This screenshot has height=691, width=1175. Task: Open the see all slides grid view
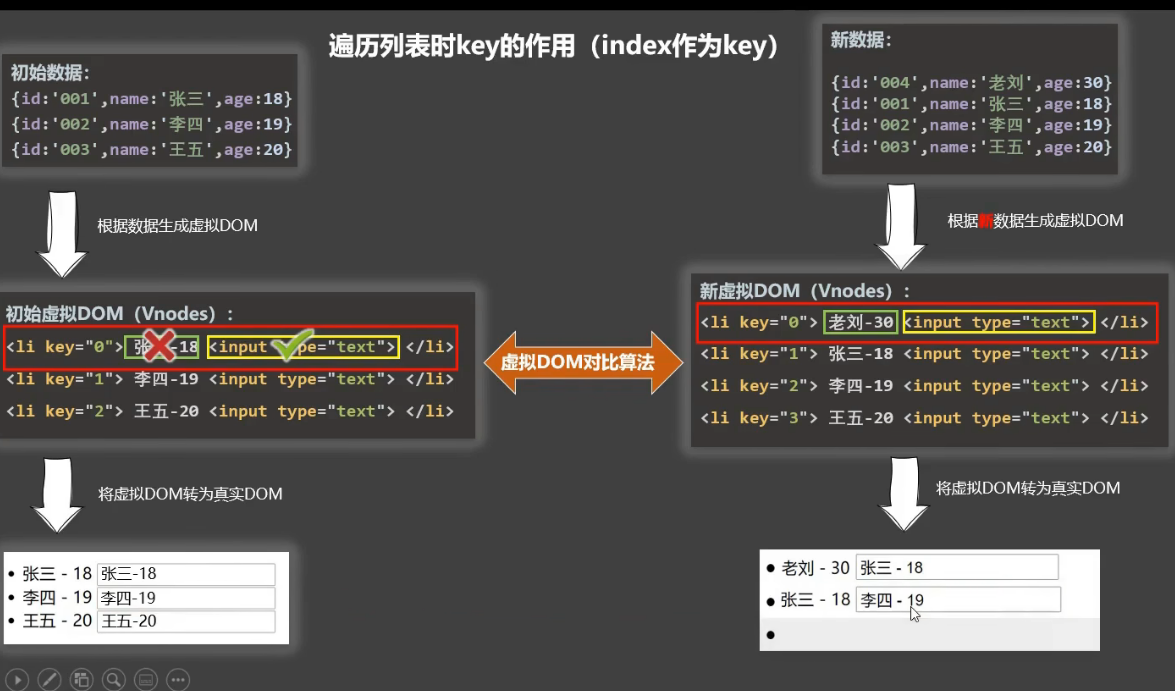(82, 680)
